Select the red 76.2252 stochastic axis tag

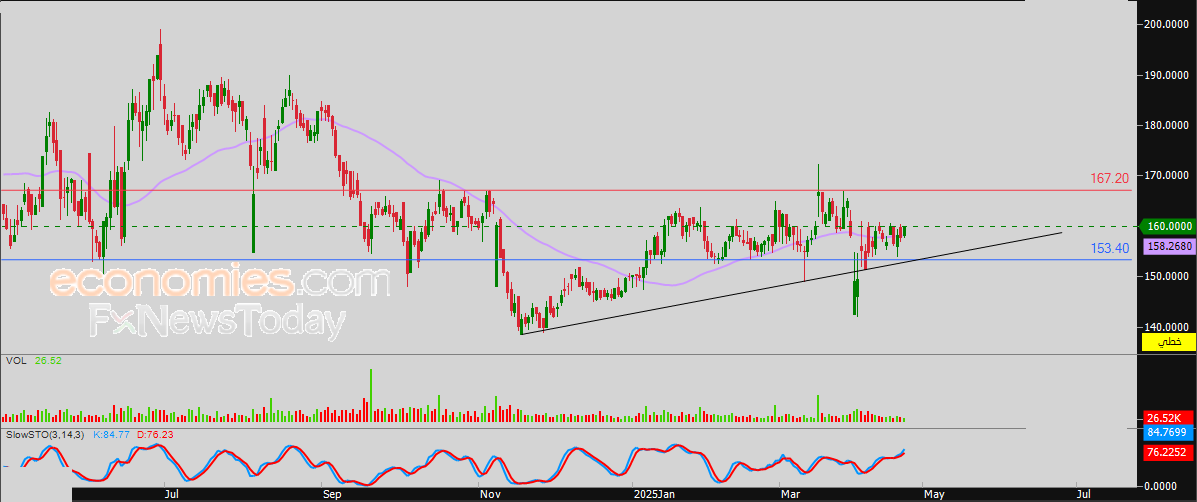click(1167, 453)
